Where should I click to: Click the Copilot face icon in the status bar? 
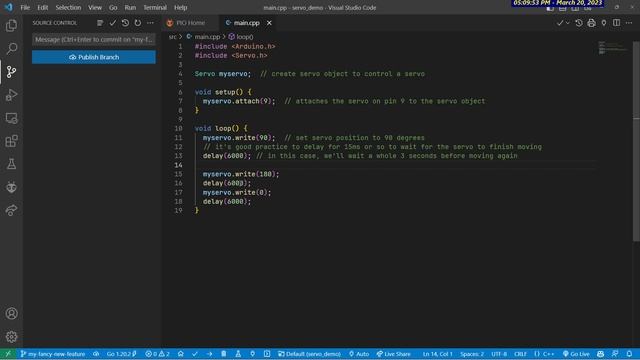pos(600,354)
